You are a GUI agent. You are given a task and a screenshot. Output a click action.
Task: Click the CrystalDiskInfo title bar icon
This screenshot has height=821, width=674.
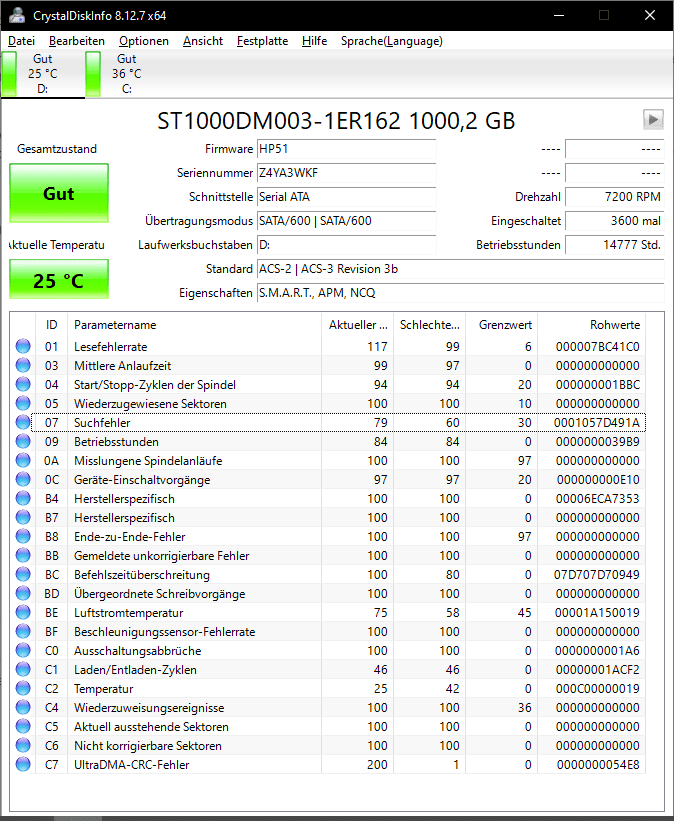pos(17,15)
